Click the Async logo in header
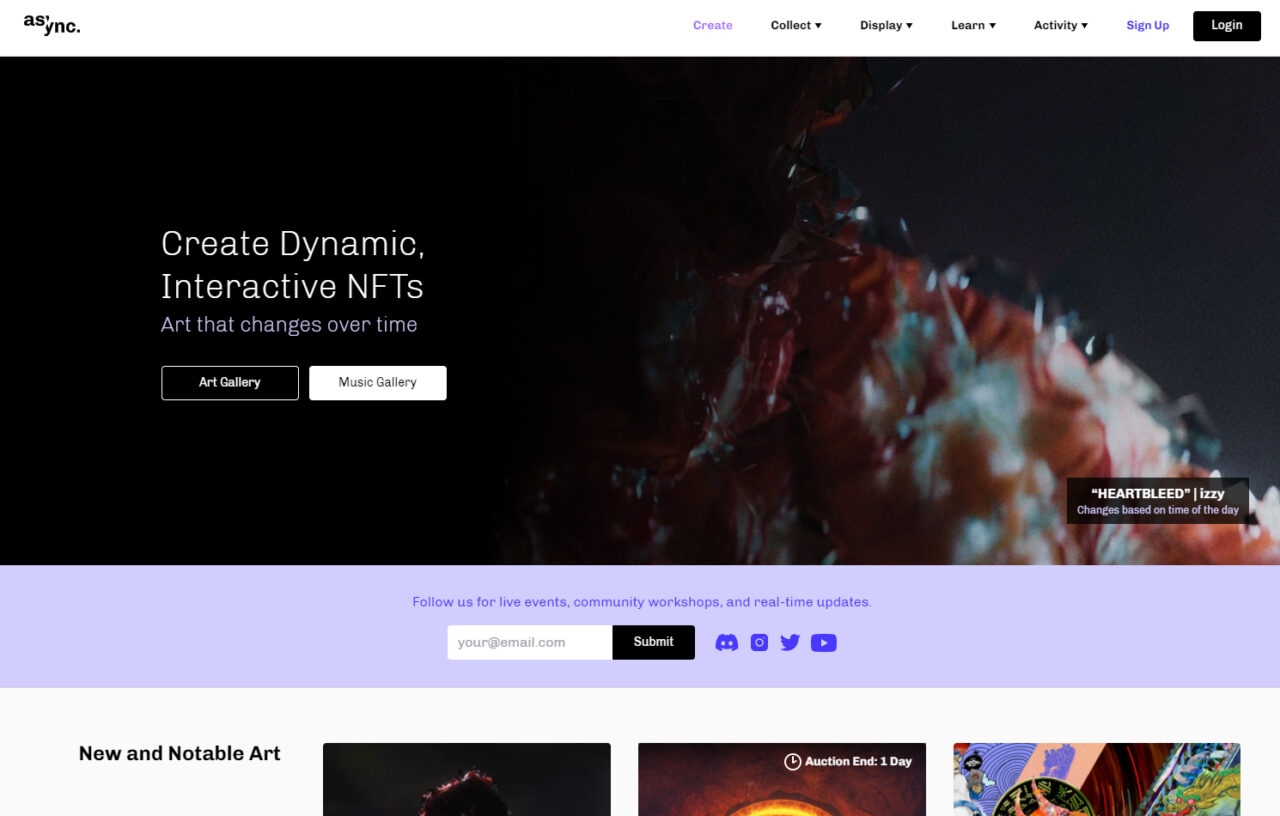This screenshot has height=816, width=1280. [x=52, y=26]
